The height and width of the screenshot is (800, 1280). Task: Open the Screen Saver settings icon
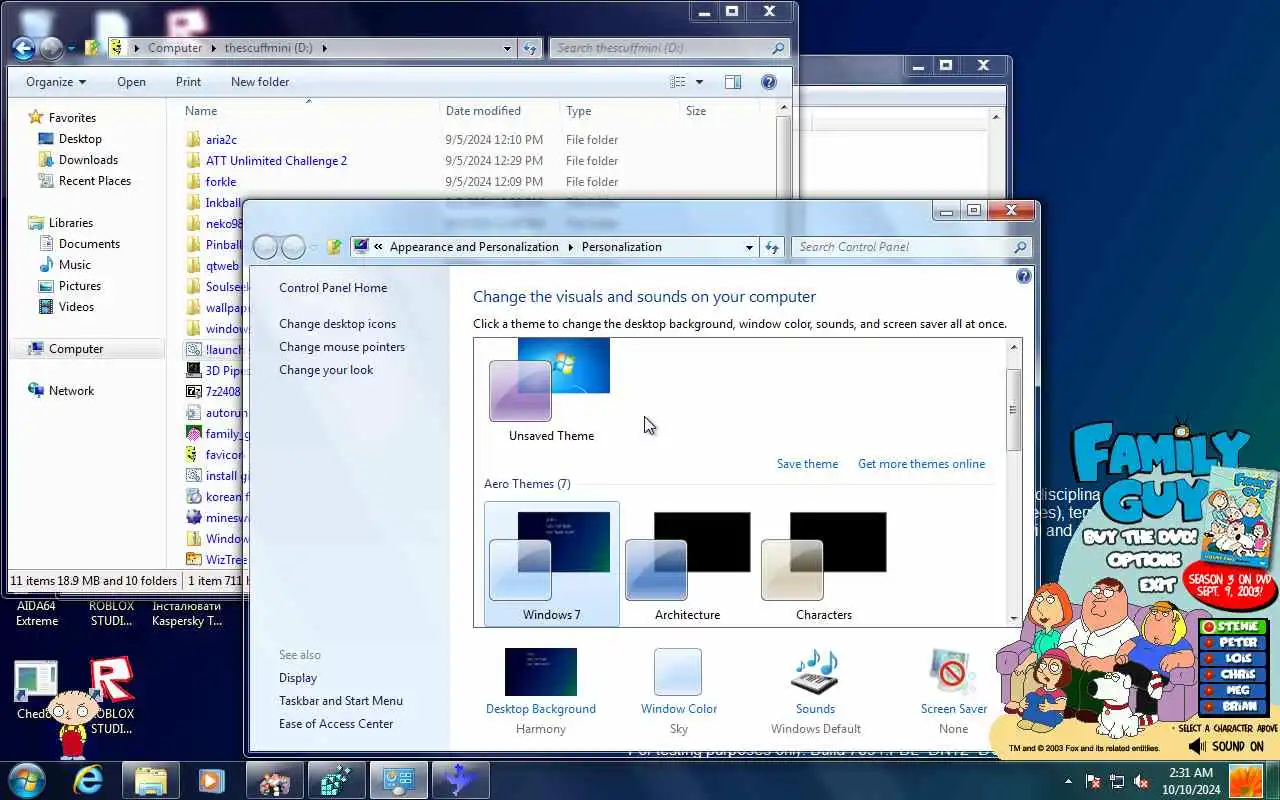pos(953,672)
